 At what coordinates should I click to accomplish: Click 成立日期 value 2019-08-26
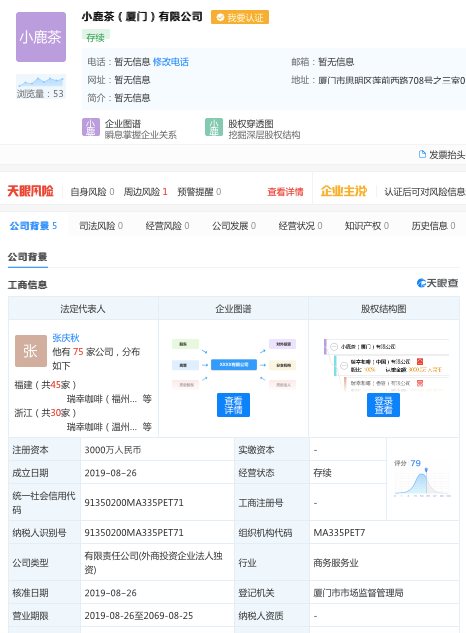tap(111, 473)
